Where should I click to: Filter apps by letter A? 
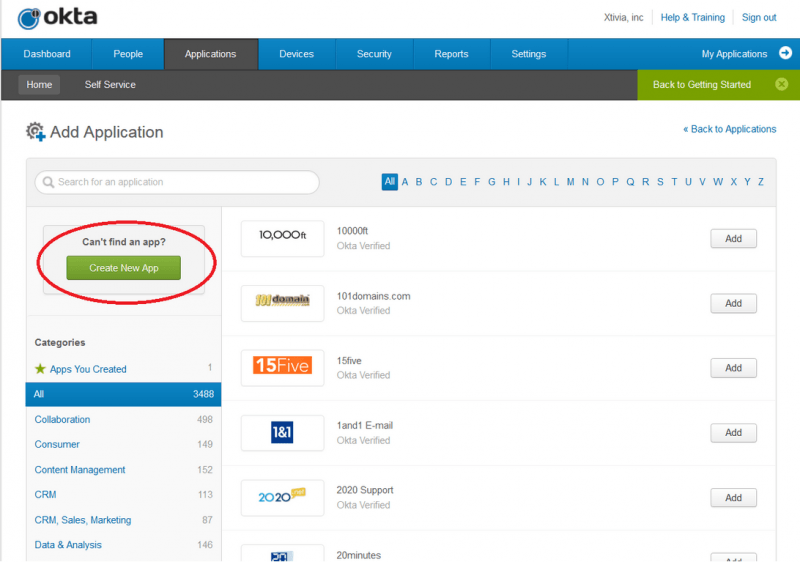[405, 182]
